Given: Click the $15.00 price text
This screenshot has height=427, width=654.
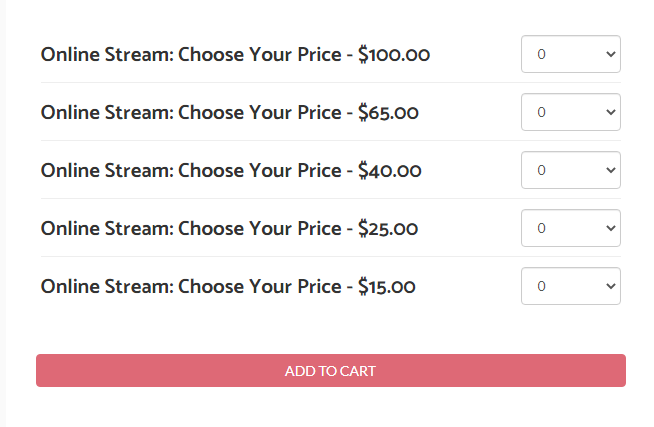Looking at the screenshot, I should (x=387, y=287).
